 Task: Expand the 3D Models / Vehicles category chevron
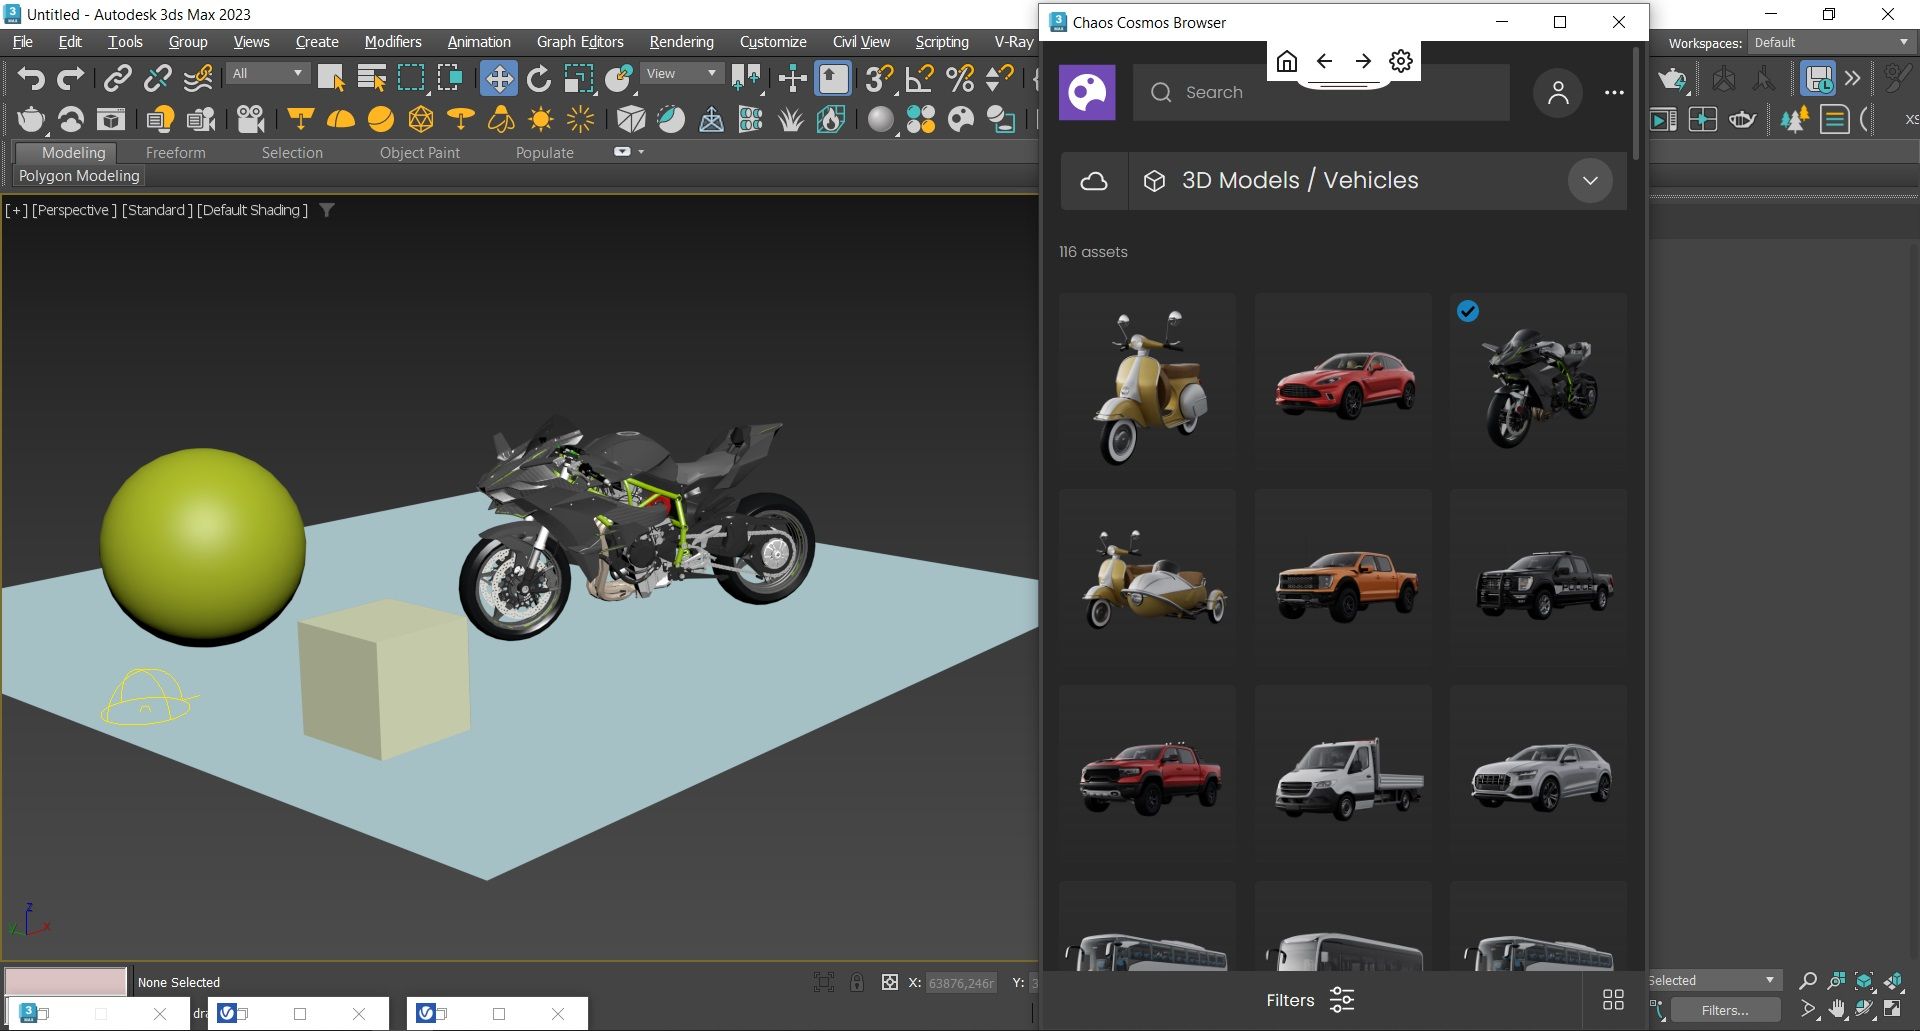[1590, 181]
